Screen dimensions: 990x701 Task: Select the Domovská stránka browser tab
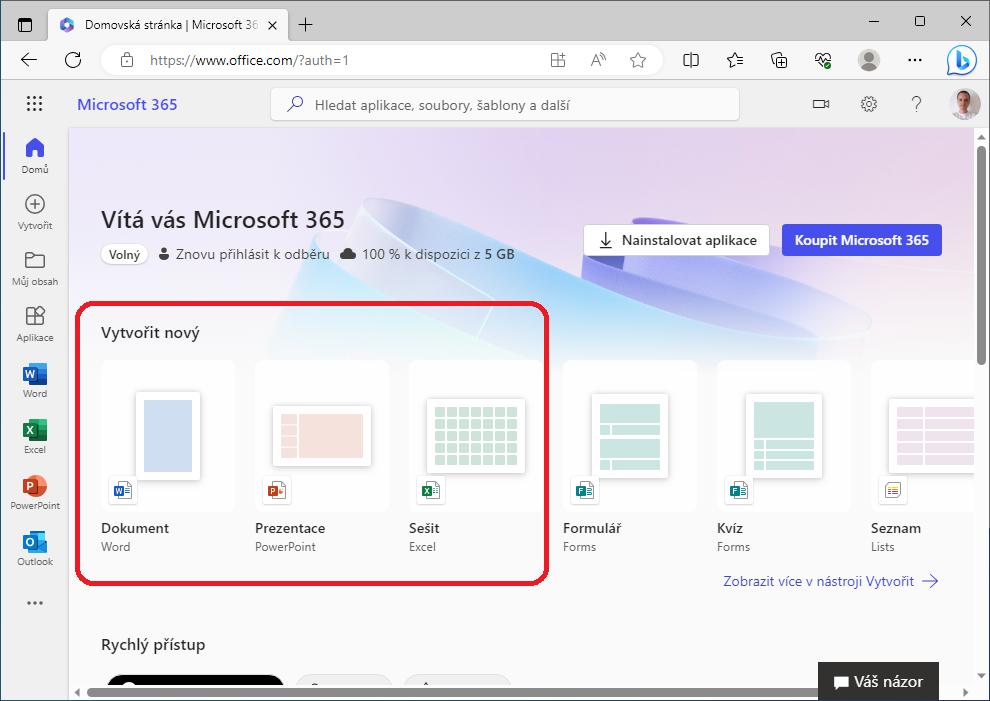[x=168, y=25]
